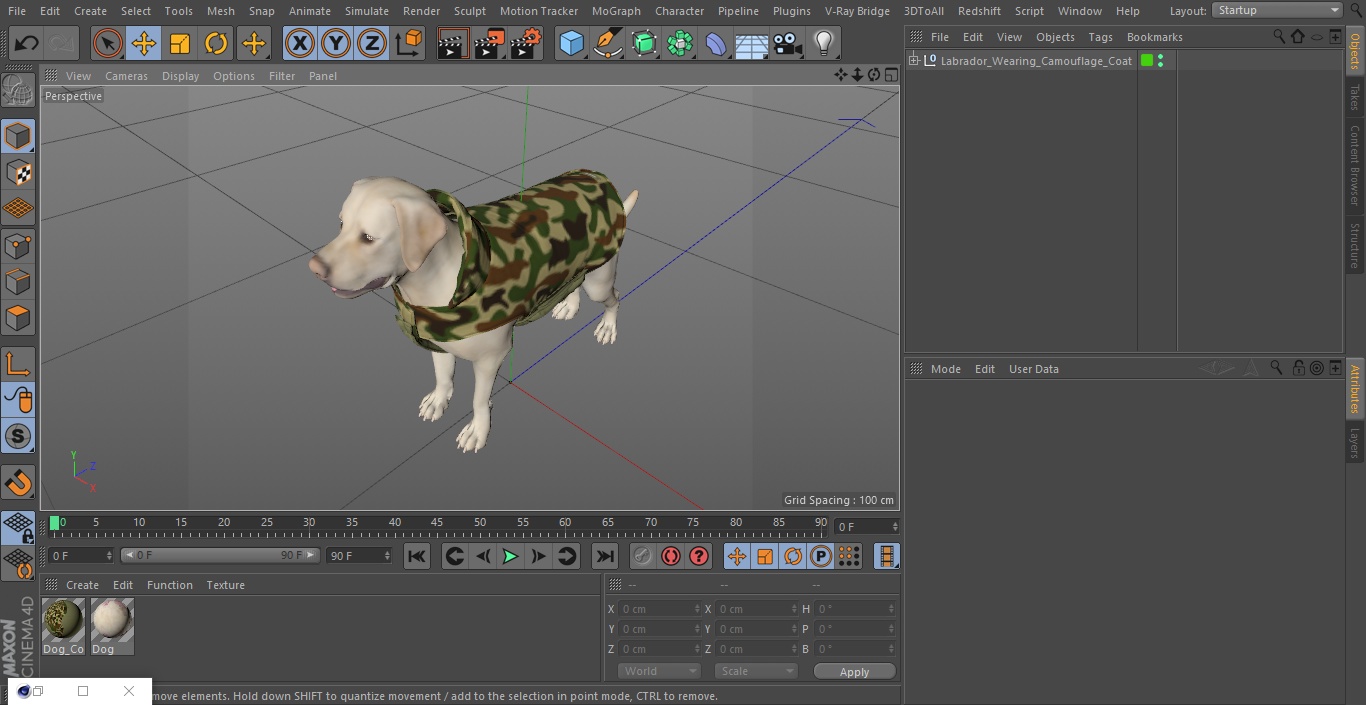Activate the Move tool

(x=144, y=43)
